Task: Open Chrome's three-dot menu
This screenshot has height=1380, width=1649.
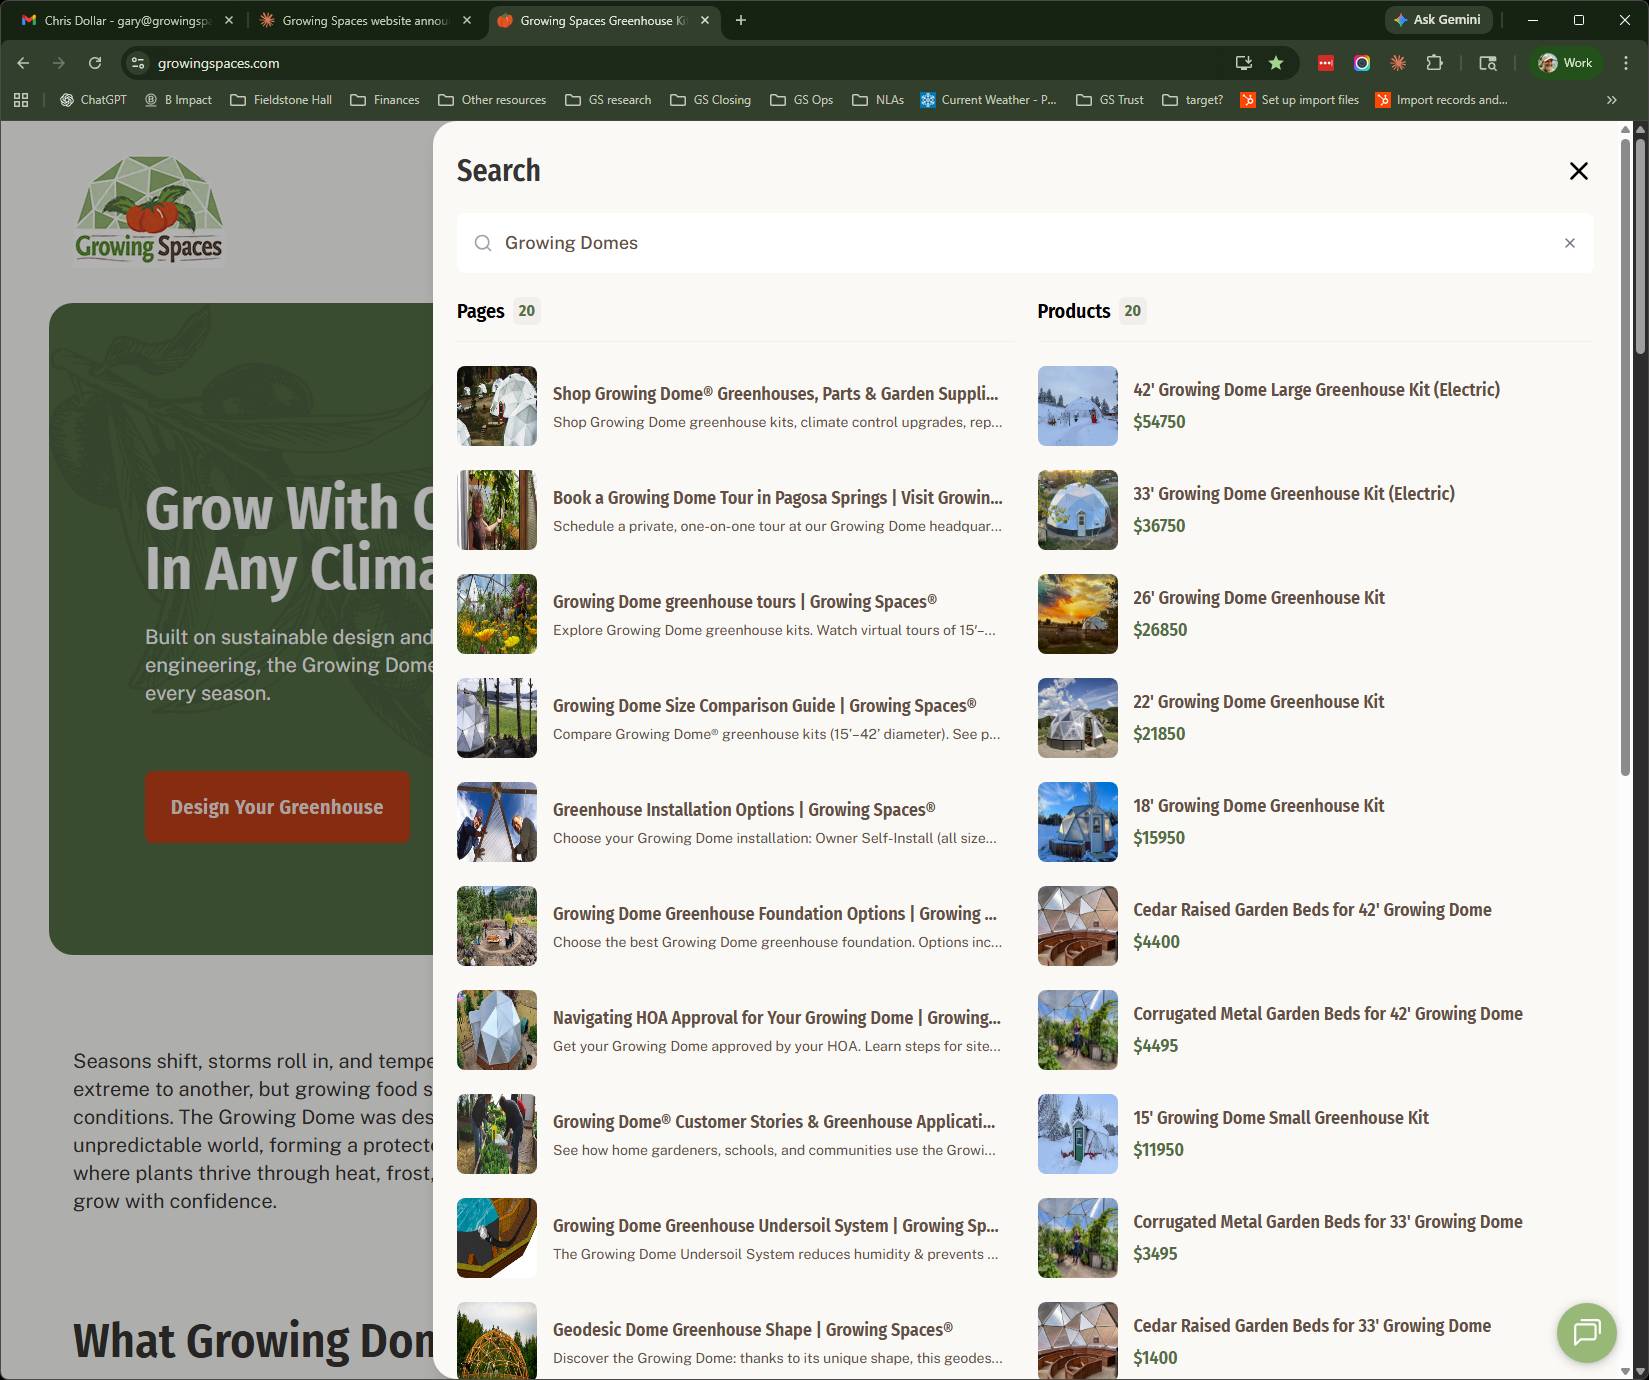Action: tap(1626, 63)
